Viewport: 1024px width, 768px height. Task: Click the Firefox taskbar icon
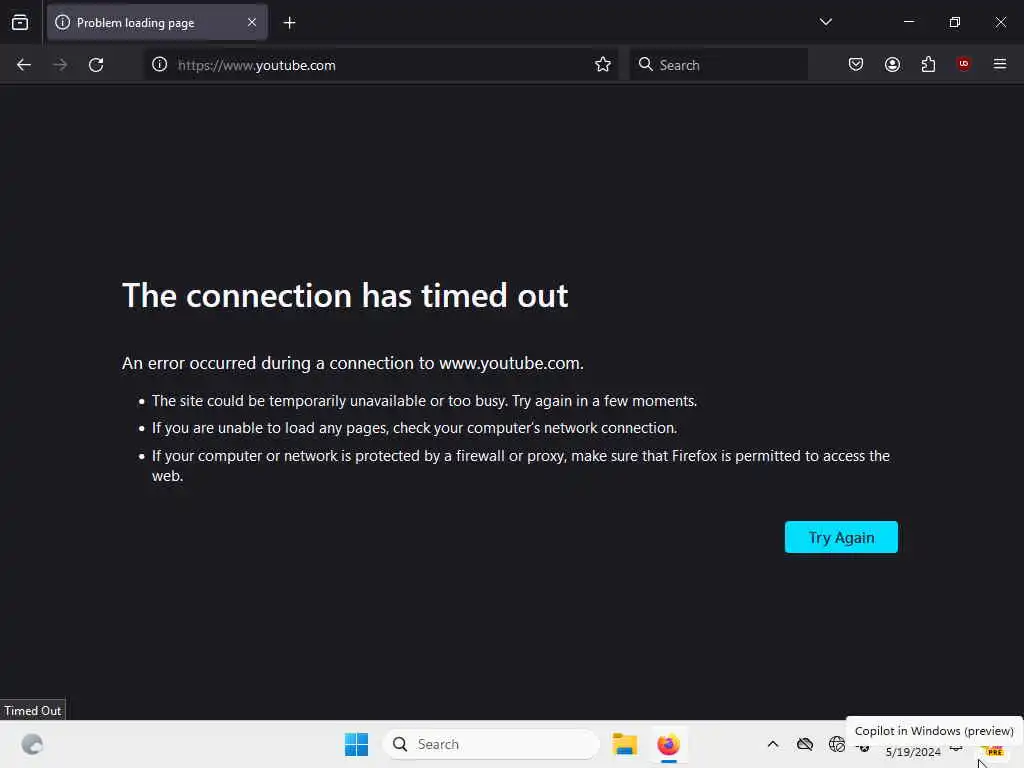[669, 744]
